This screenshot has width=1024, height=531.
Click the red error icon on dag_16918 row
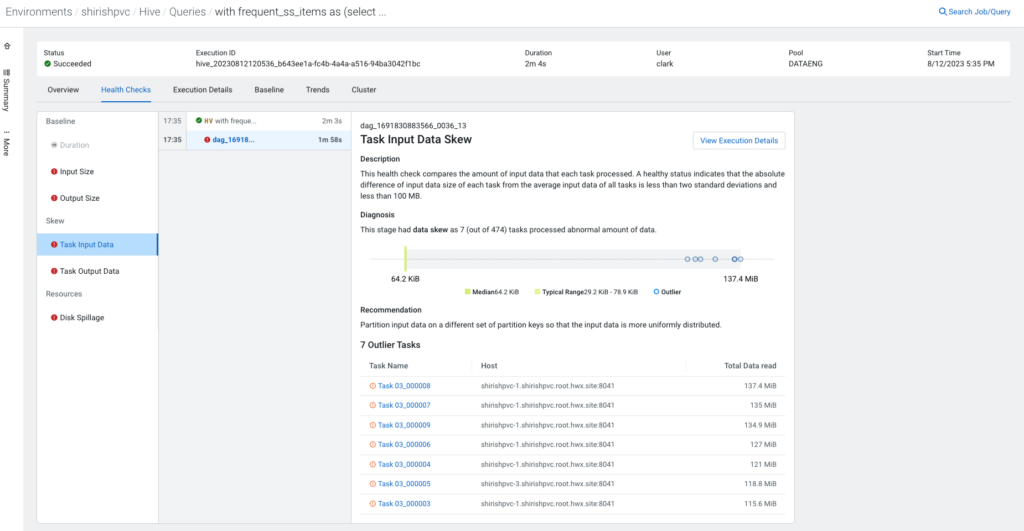[x=207, y=140]
